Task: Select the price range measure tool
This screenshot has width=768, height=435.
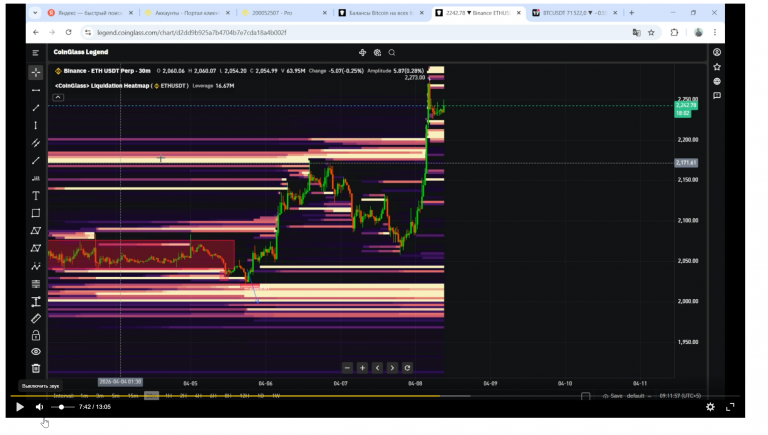Action: 36,301
